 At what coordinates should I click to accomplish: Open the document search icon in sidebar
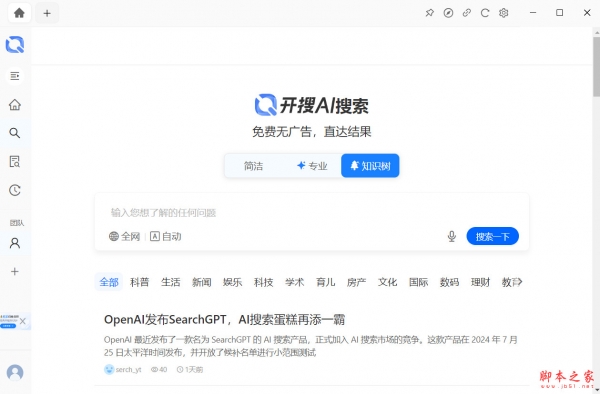(x=15, y=161)
